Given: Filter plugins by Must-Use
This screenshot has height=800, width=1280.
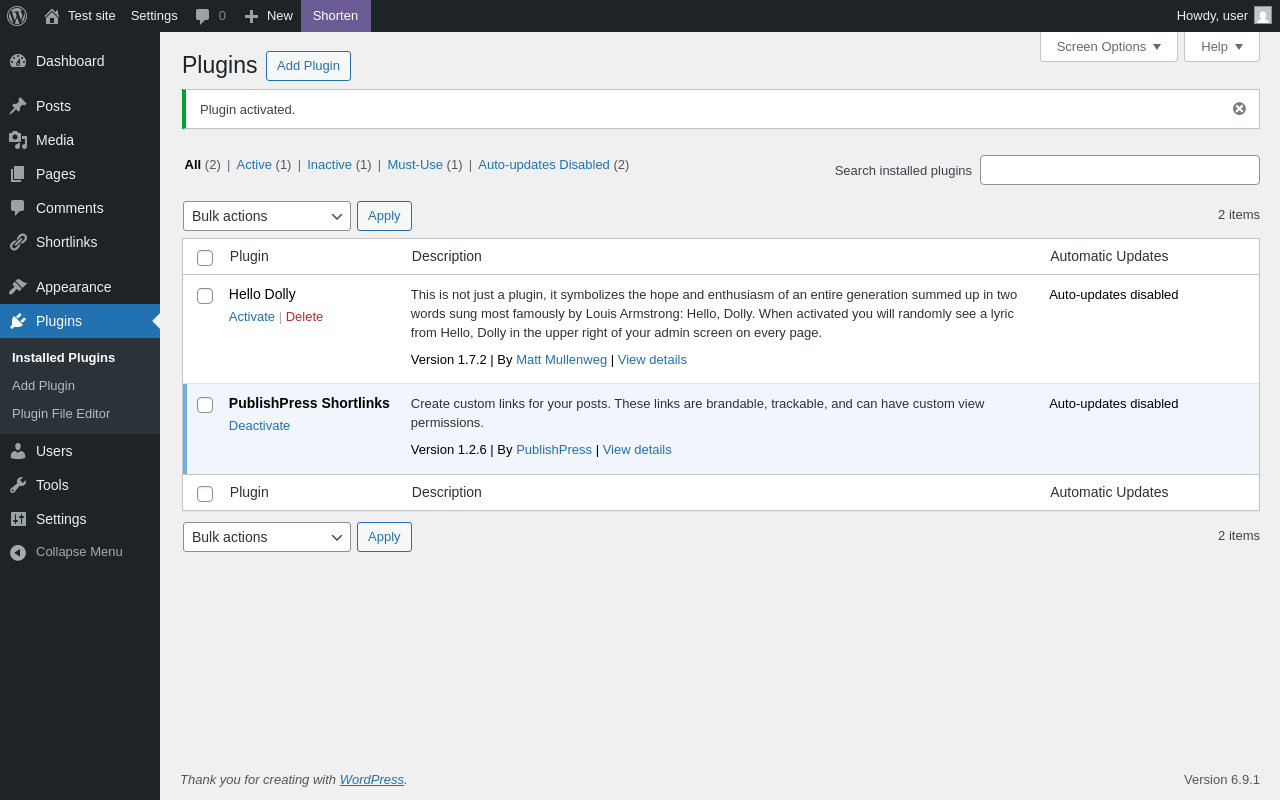Looking at the screenshot, I should pyautogui.click(x=415, y=165).
